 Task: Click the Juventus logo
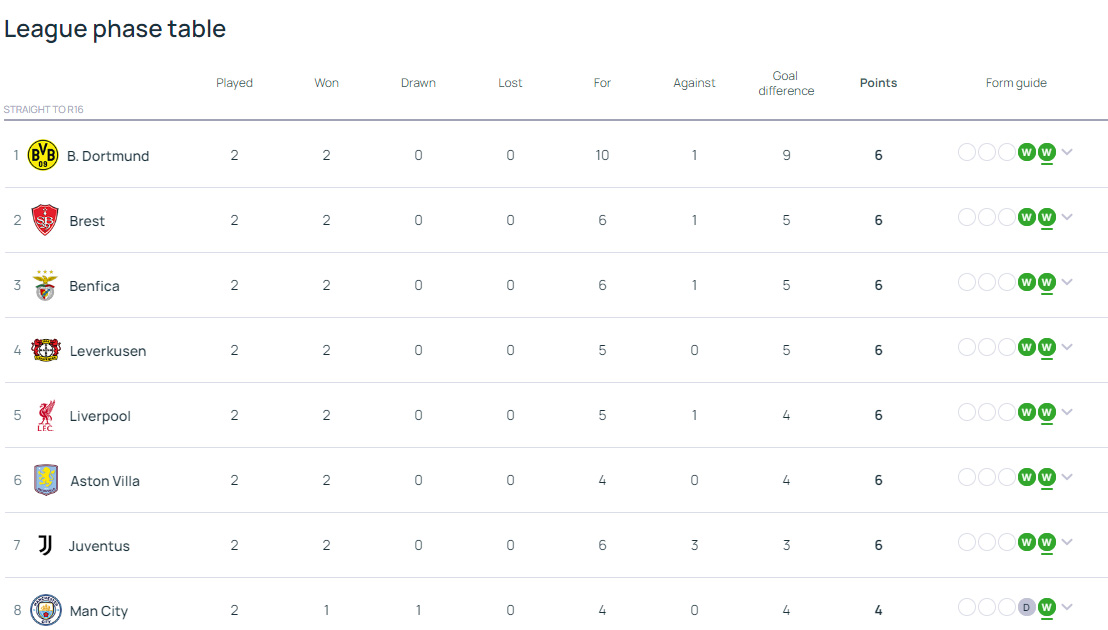(45, 545)
